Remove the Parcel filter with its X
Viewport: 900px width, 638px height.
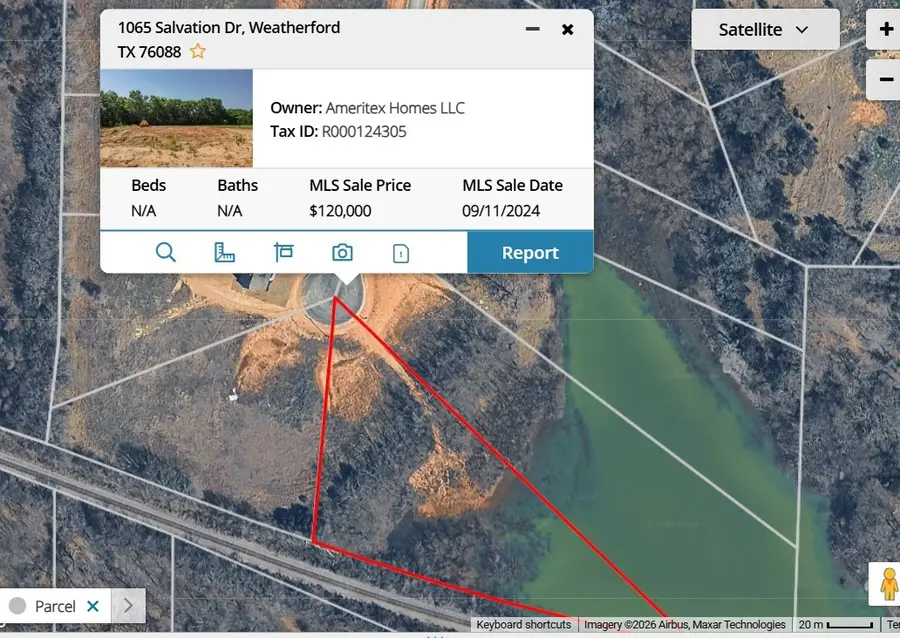point(93,605)
